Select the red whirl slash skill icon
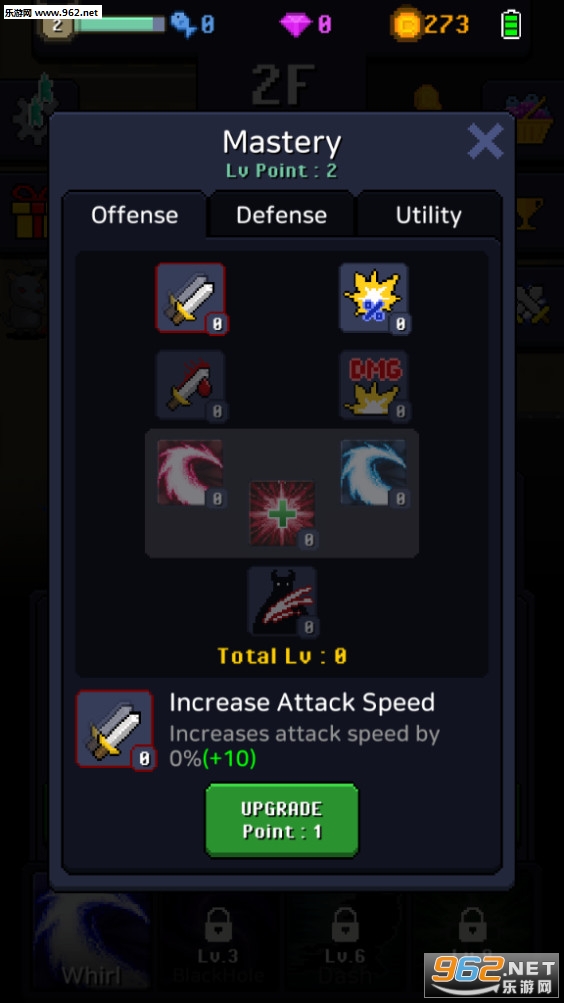This screenshot has height=1003, width=564. (191, 473)
